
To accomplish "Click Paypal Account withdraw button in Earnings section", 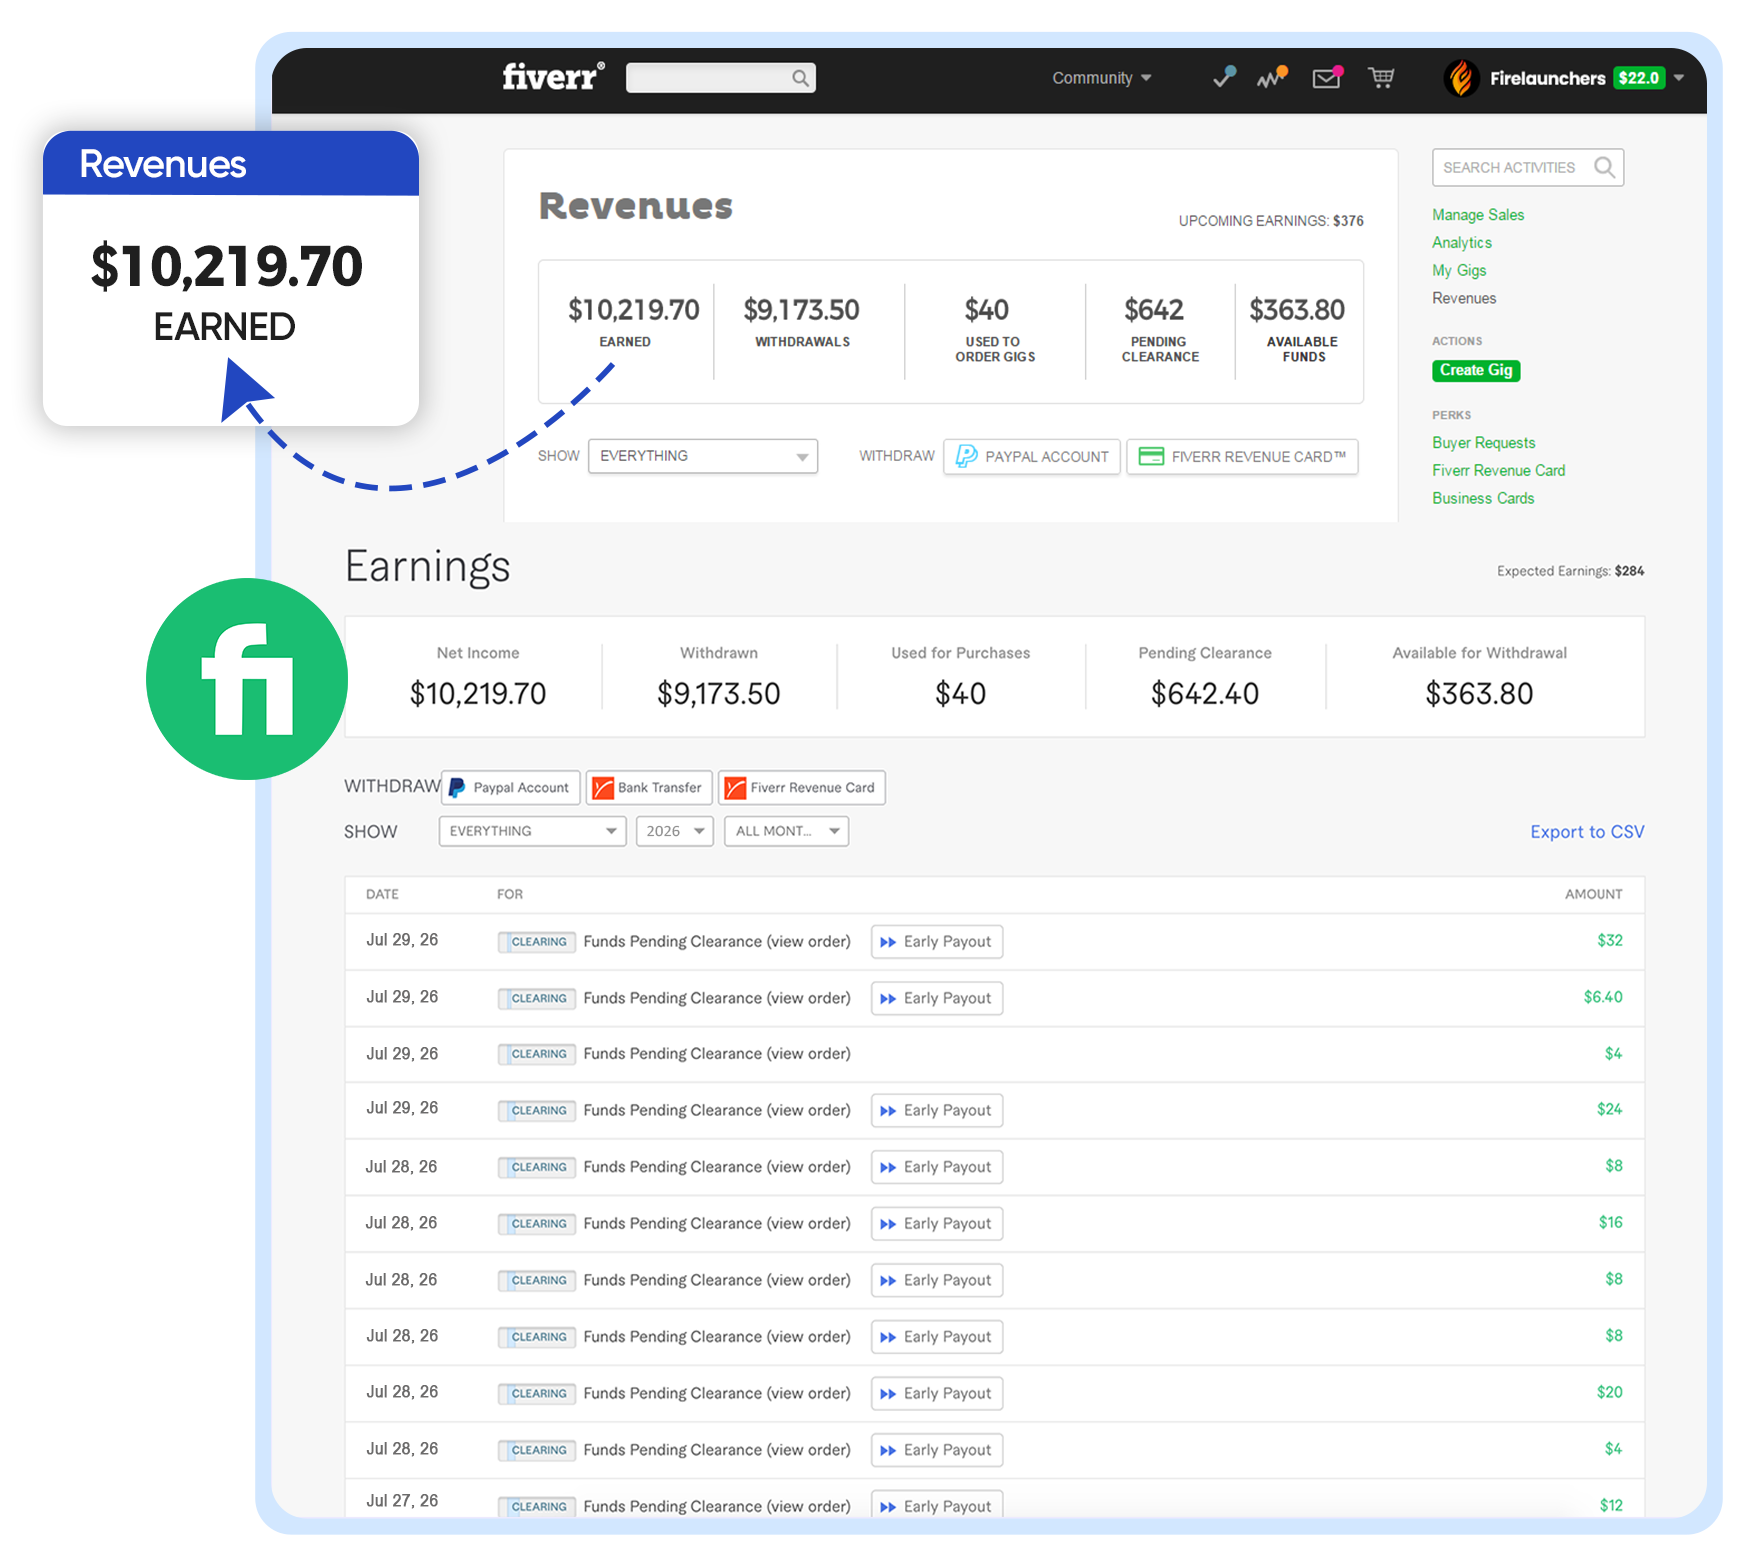I will [510, 788].
